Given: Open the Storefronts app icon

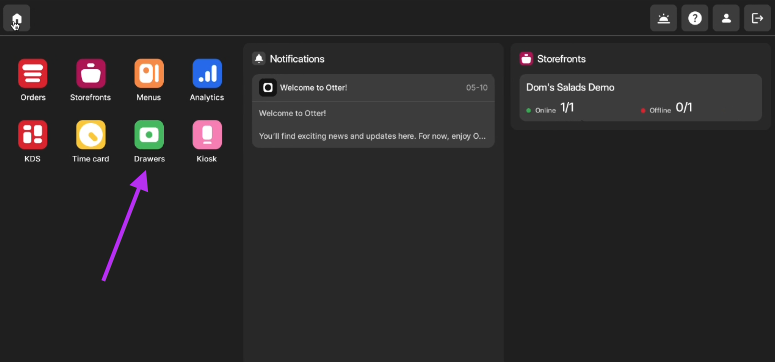Looking at the screenshot, I should (90, 73).
